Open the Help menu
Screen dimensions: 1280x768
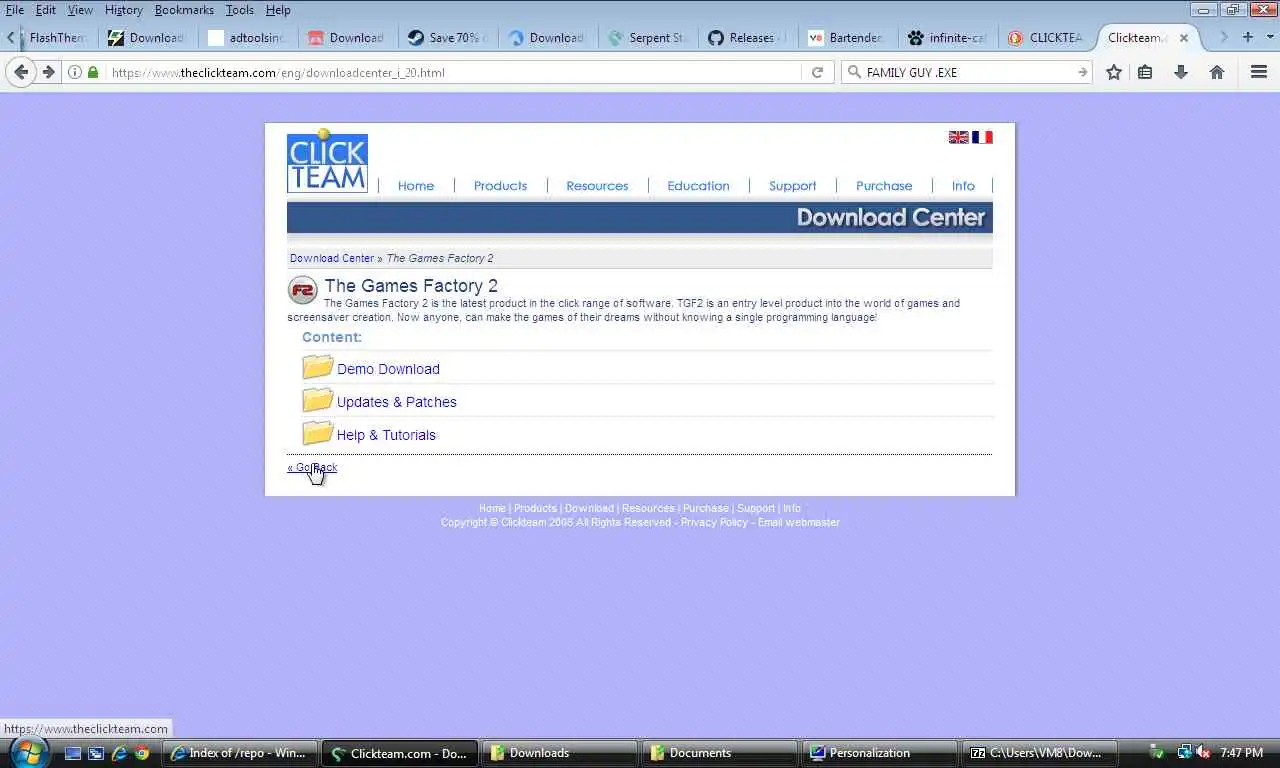(278, 10)
